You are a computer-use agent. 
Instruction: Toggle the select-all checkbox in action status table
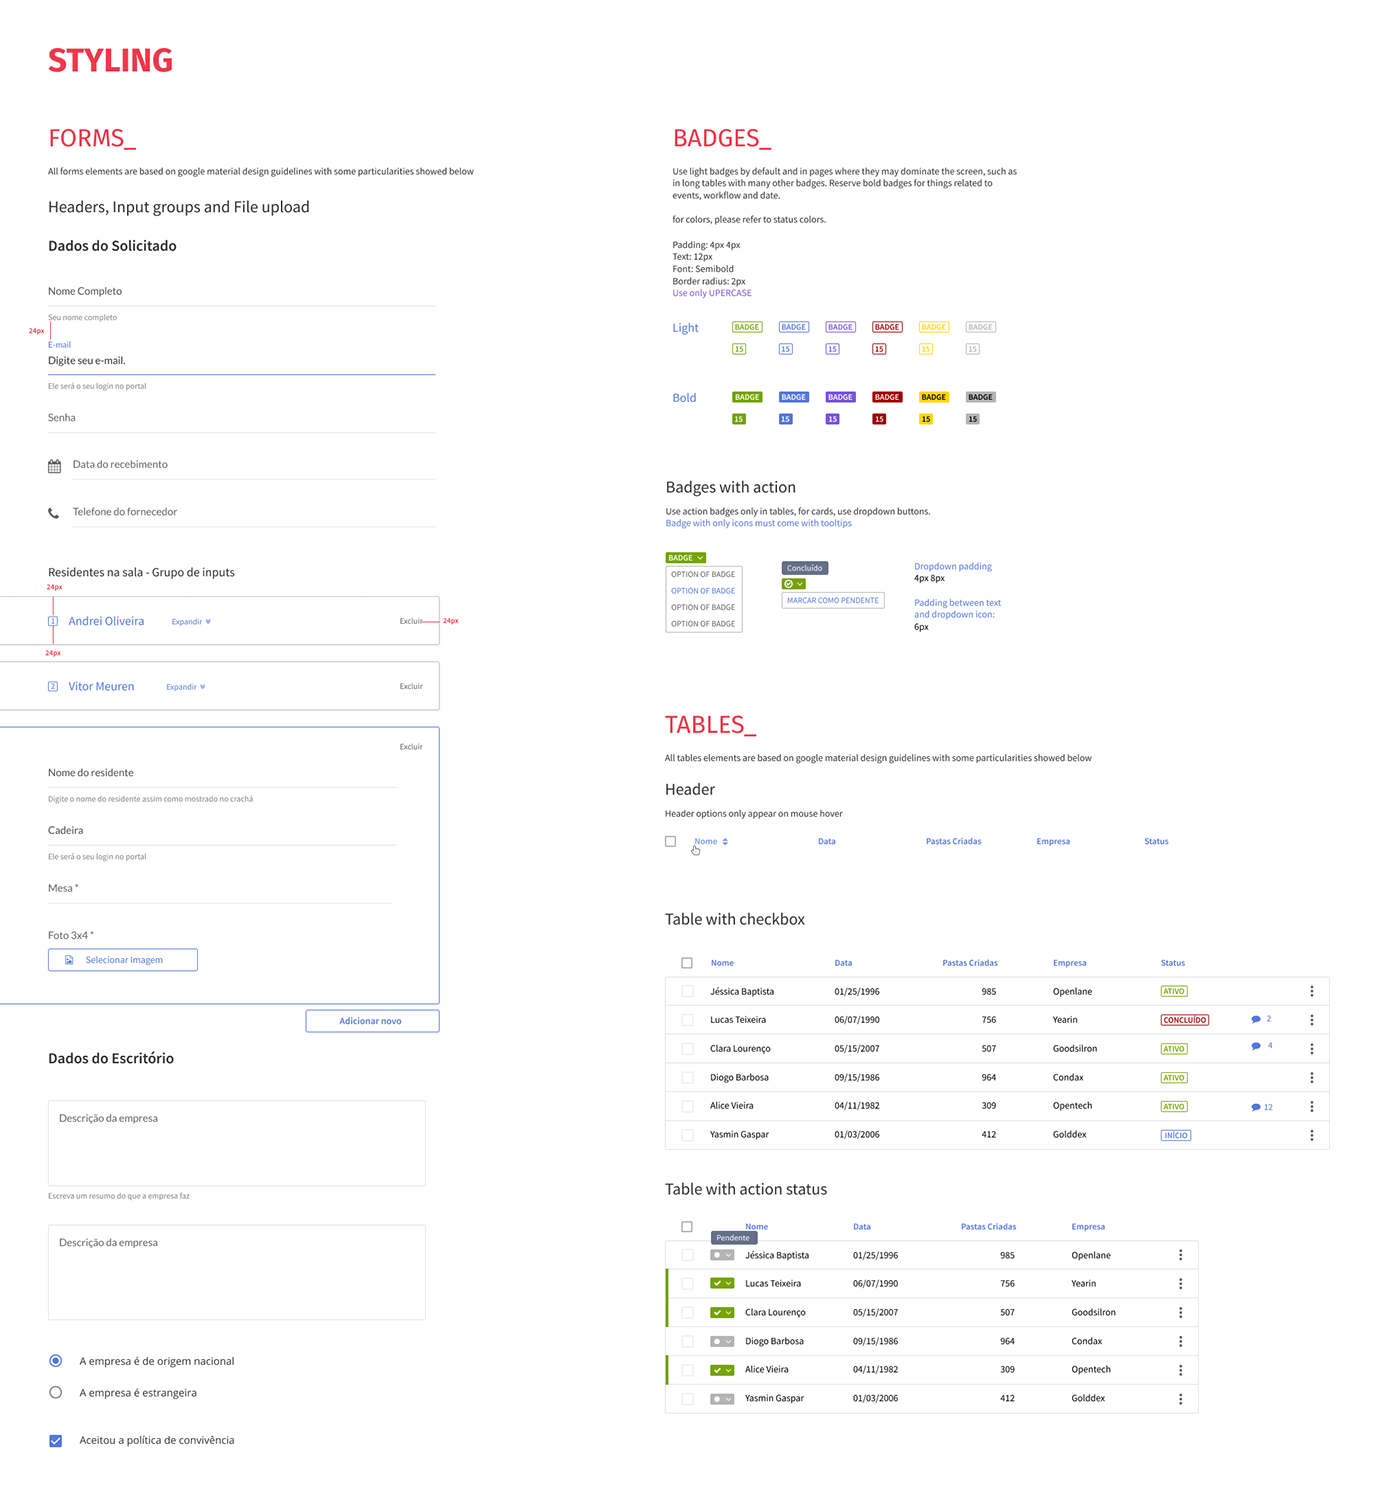pyautogui.click(x=687, y=1227)
